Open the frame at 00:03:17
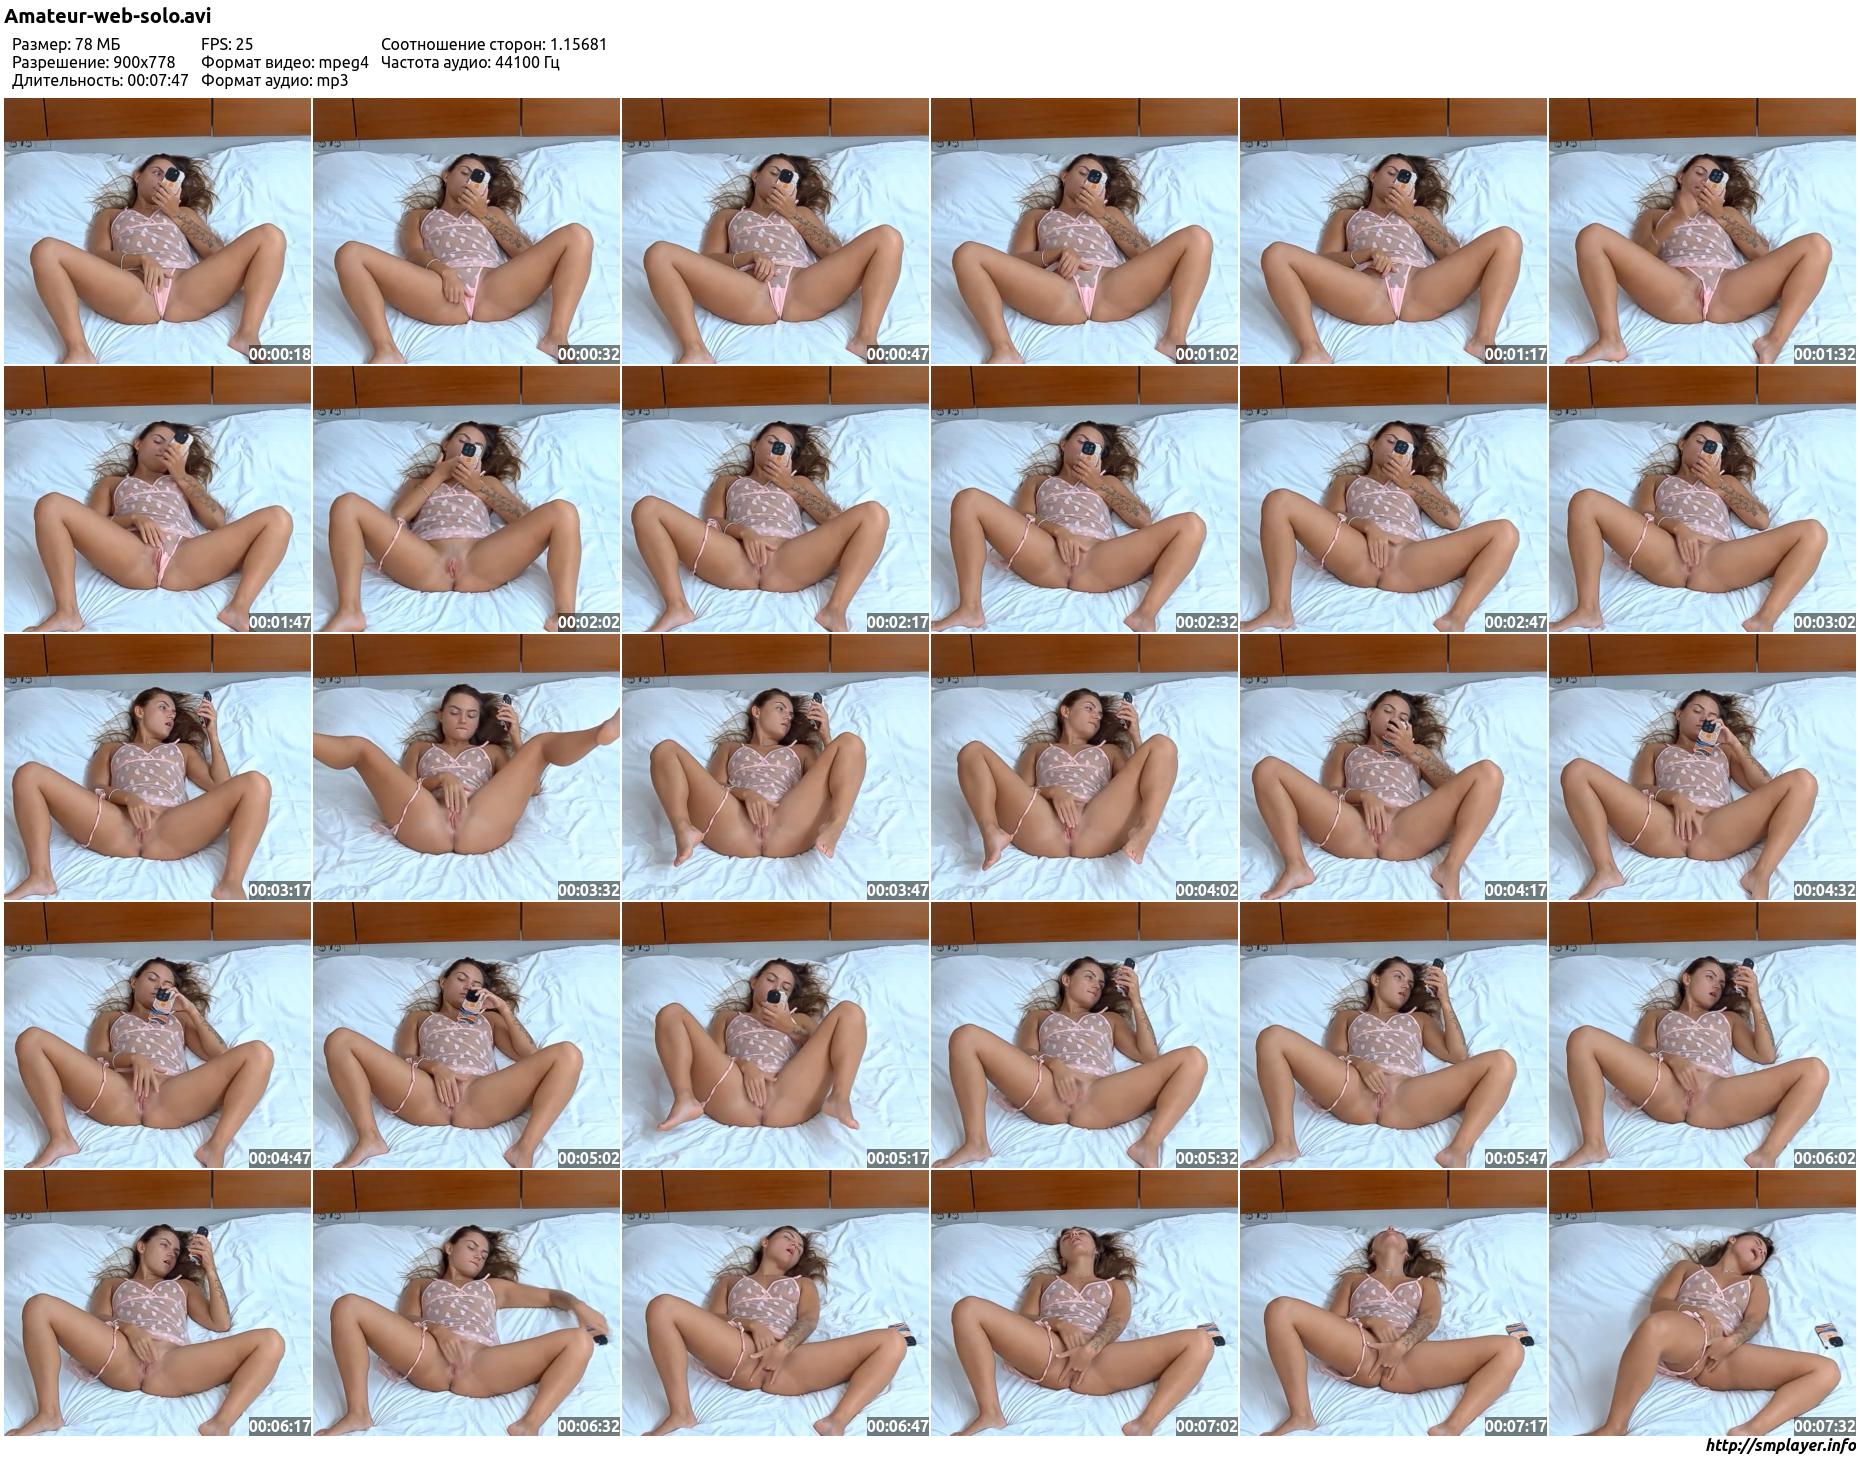Image resolution: width=1860 pixels, height=1459 pixels. click(157, 767)
